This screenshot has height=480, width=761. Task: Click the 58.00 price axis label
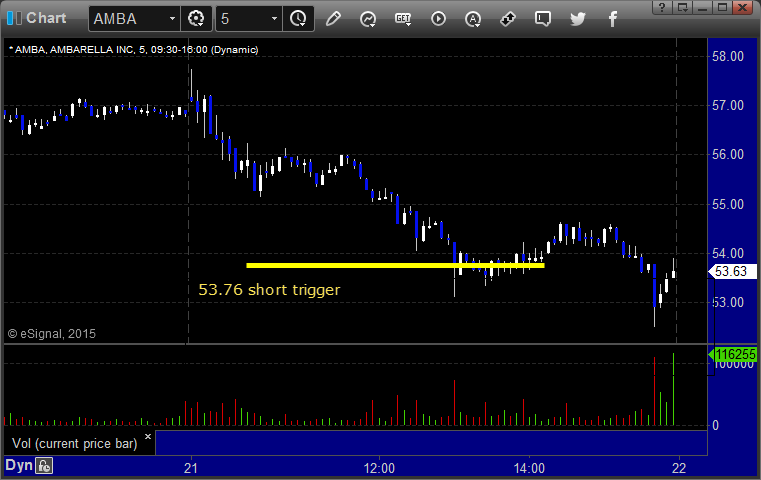point(728,56)
